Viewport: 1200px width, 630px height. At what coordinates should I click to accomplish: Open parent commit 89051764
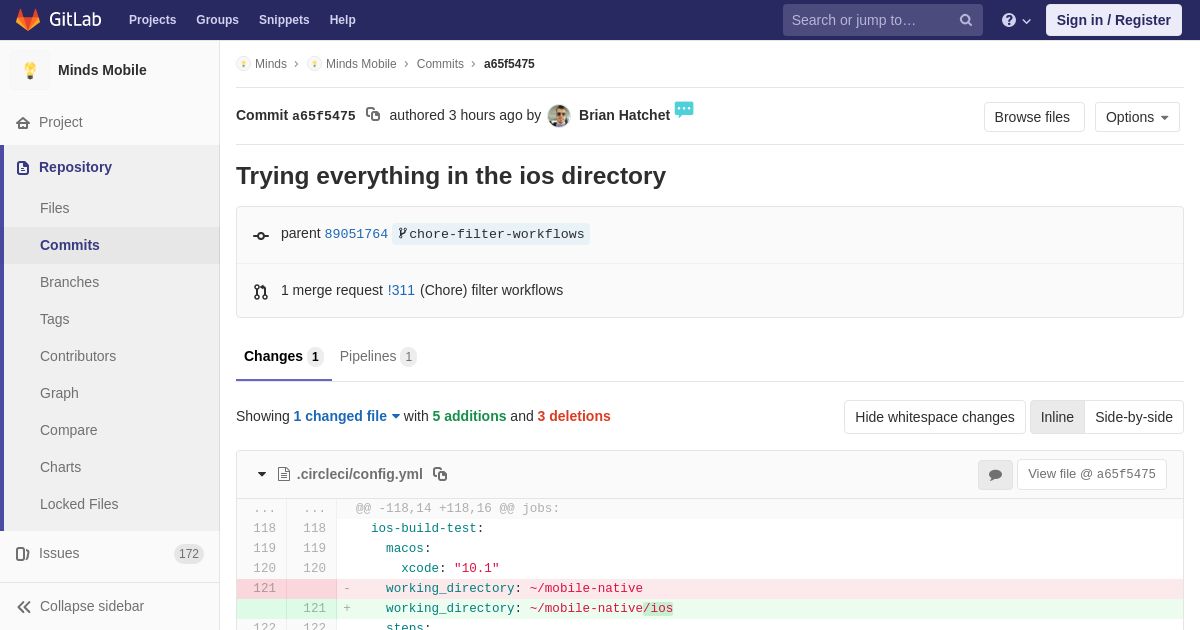pyautogui.click(x=356, y=234)
